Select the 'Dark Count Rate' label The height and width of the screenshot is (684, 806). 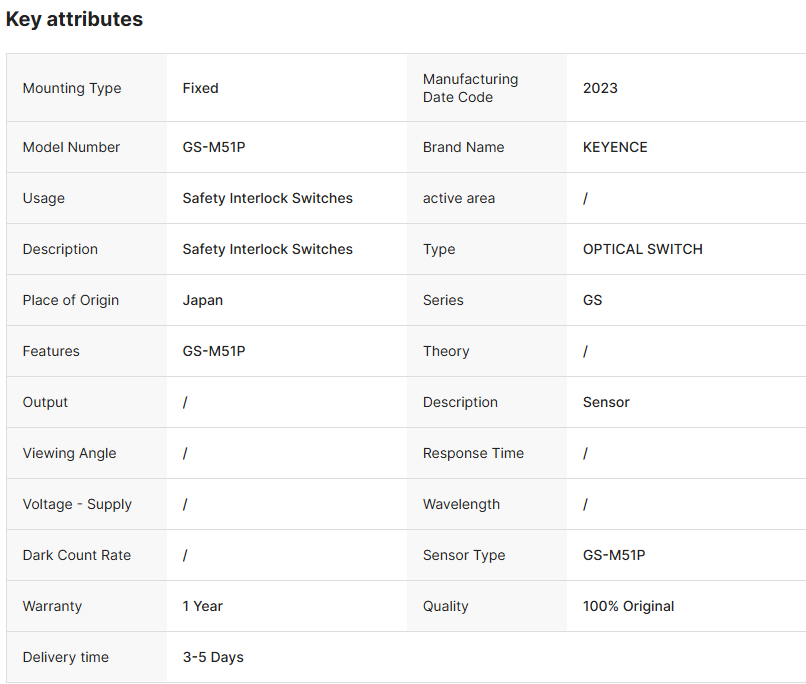(77, 555)
